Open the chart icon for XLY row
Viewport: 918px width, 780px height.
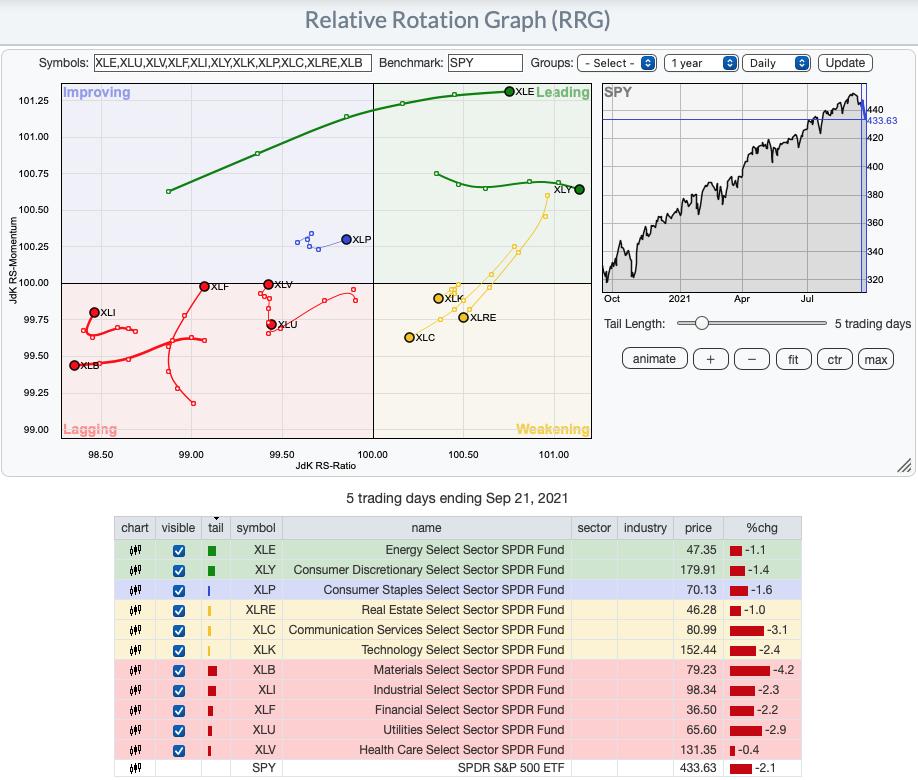[135, 570]
